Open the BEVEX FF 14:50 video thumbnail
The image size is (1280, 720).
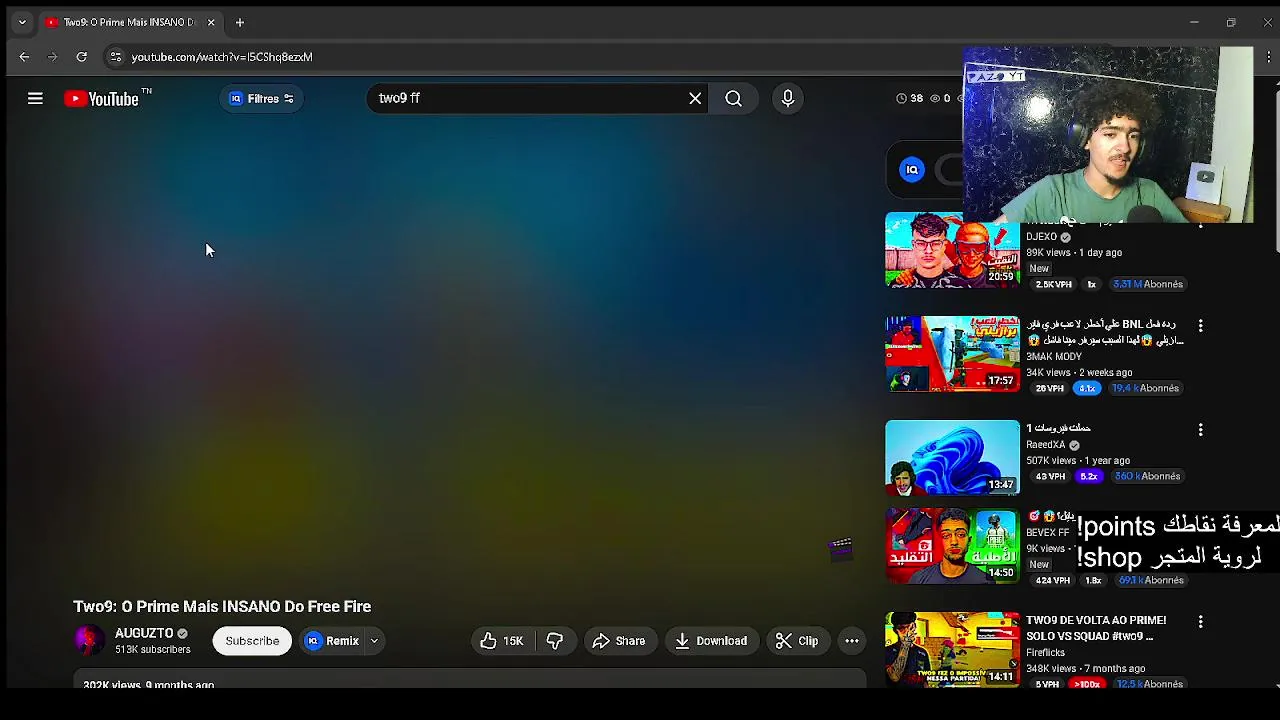click(x=952, y=546)
